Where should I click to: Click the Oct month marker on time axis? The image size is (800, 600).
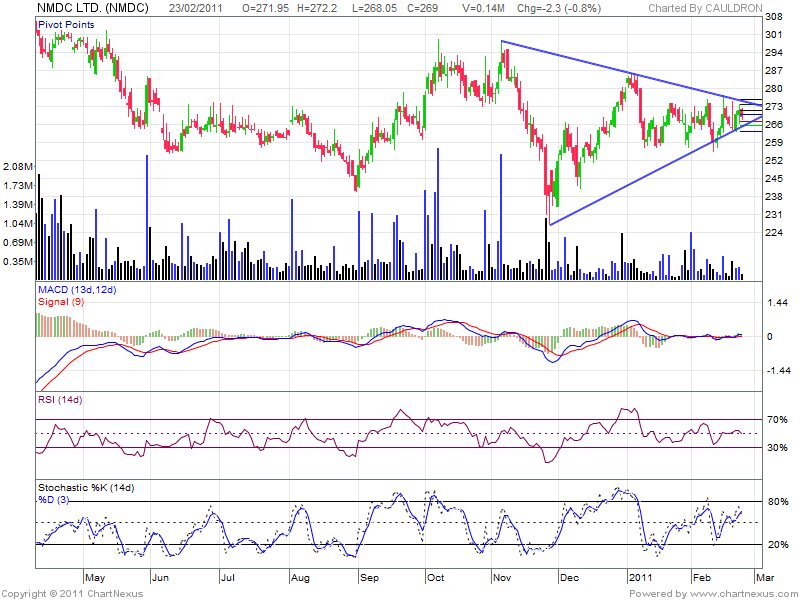pyautogui.click(x=436, y=578)
